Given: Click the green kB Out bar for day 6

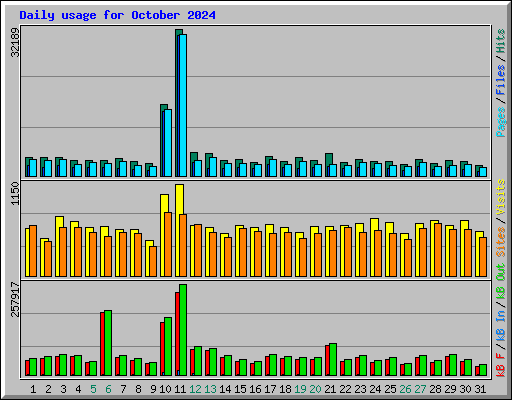Looking at the screenshot, I should pos(108,343).
